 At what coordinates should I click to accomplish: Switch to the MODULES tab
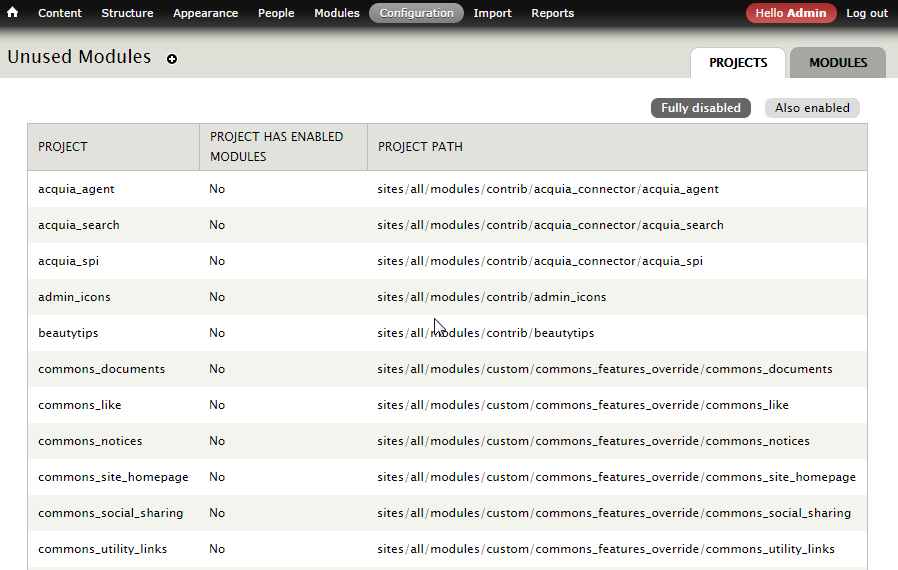pyautogui.click(x=838, y=62)
